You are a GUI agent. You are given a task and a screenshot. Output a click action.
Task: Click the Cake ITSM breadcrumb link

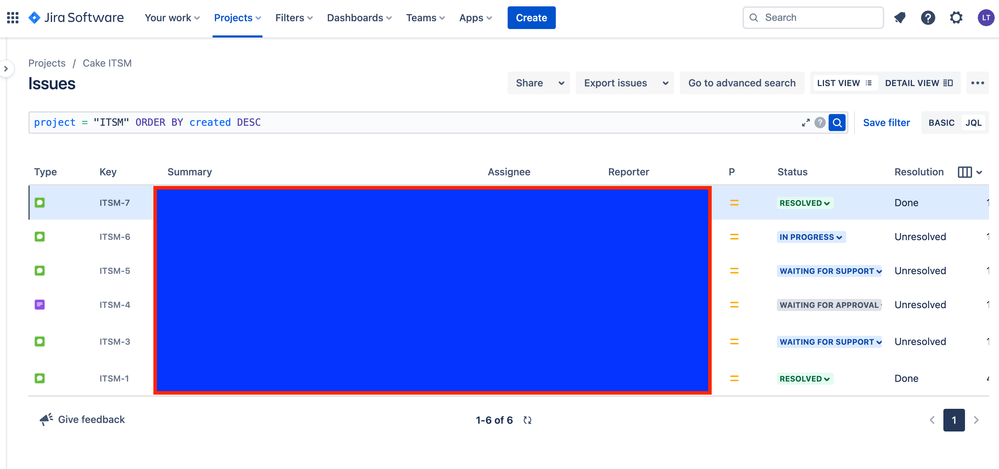[107, 63]
